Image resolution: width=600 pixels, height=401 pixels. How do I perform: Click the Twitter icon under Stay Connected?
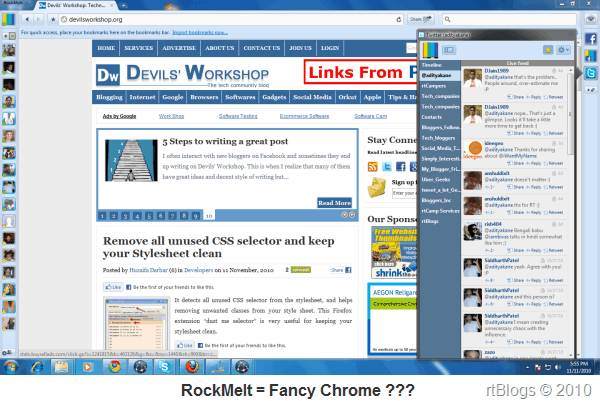(387, 166)
